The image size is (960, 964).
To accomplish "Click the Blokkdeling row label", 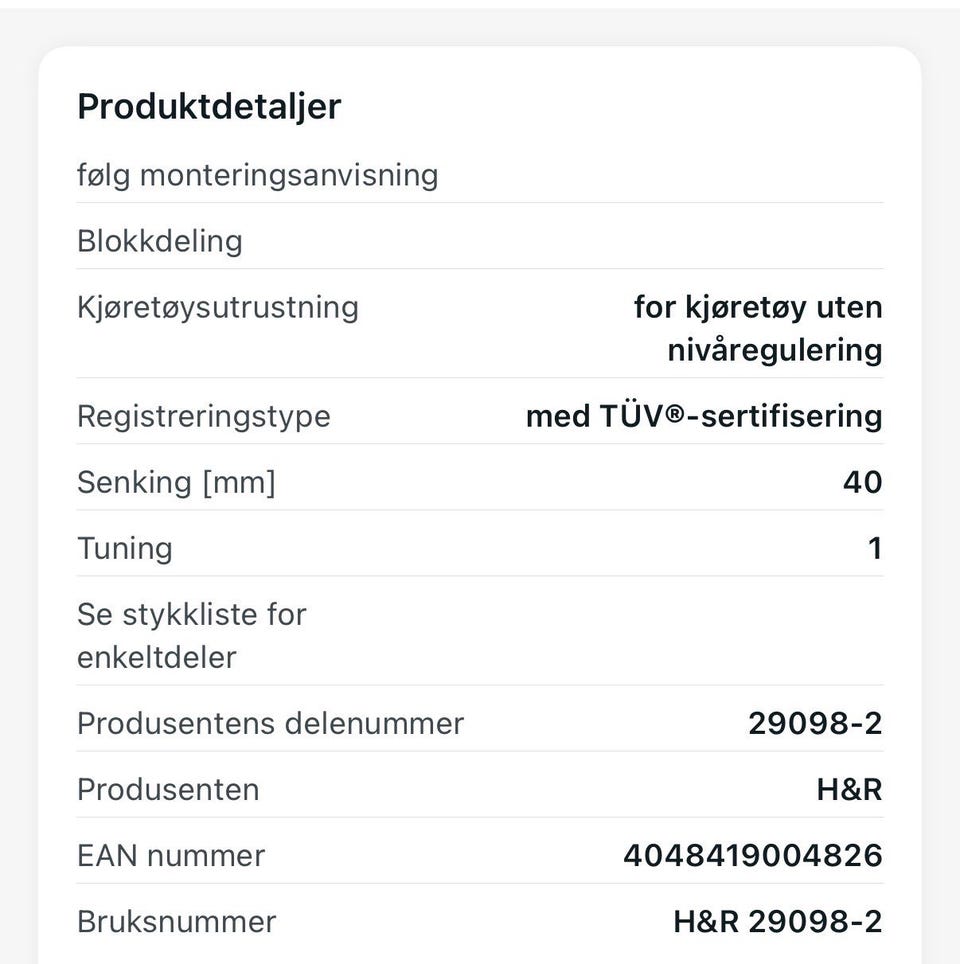I will [x=160, y=241].
